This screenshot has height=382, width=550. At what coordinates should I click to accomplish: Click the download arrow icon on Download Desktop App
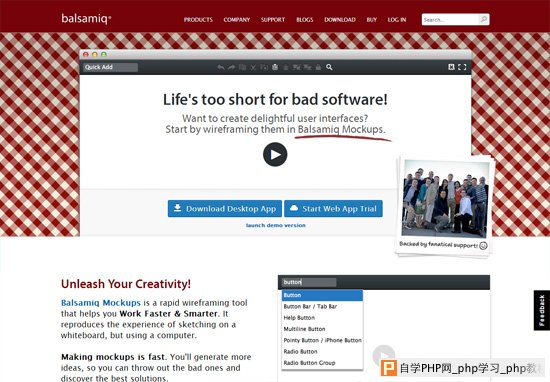tap(177, 208)
